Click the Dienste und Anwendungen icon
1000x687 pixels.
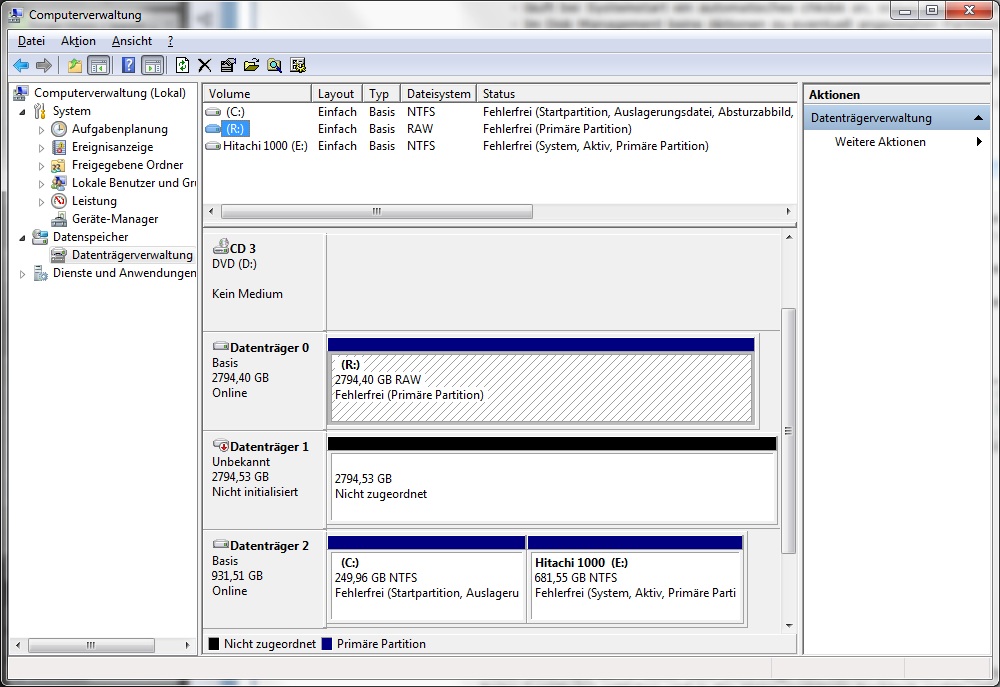pyautogui.click(x=40, y=273)
